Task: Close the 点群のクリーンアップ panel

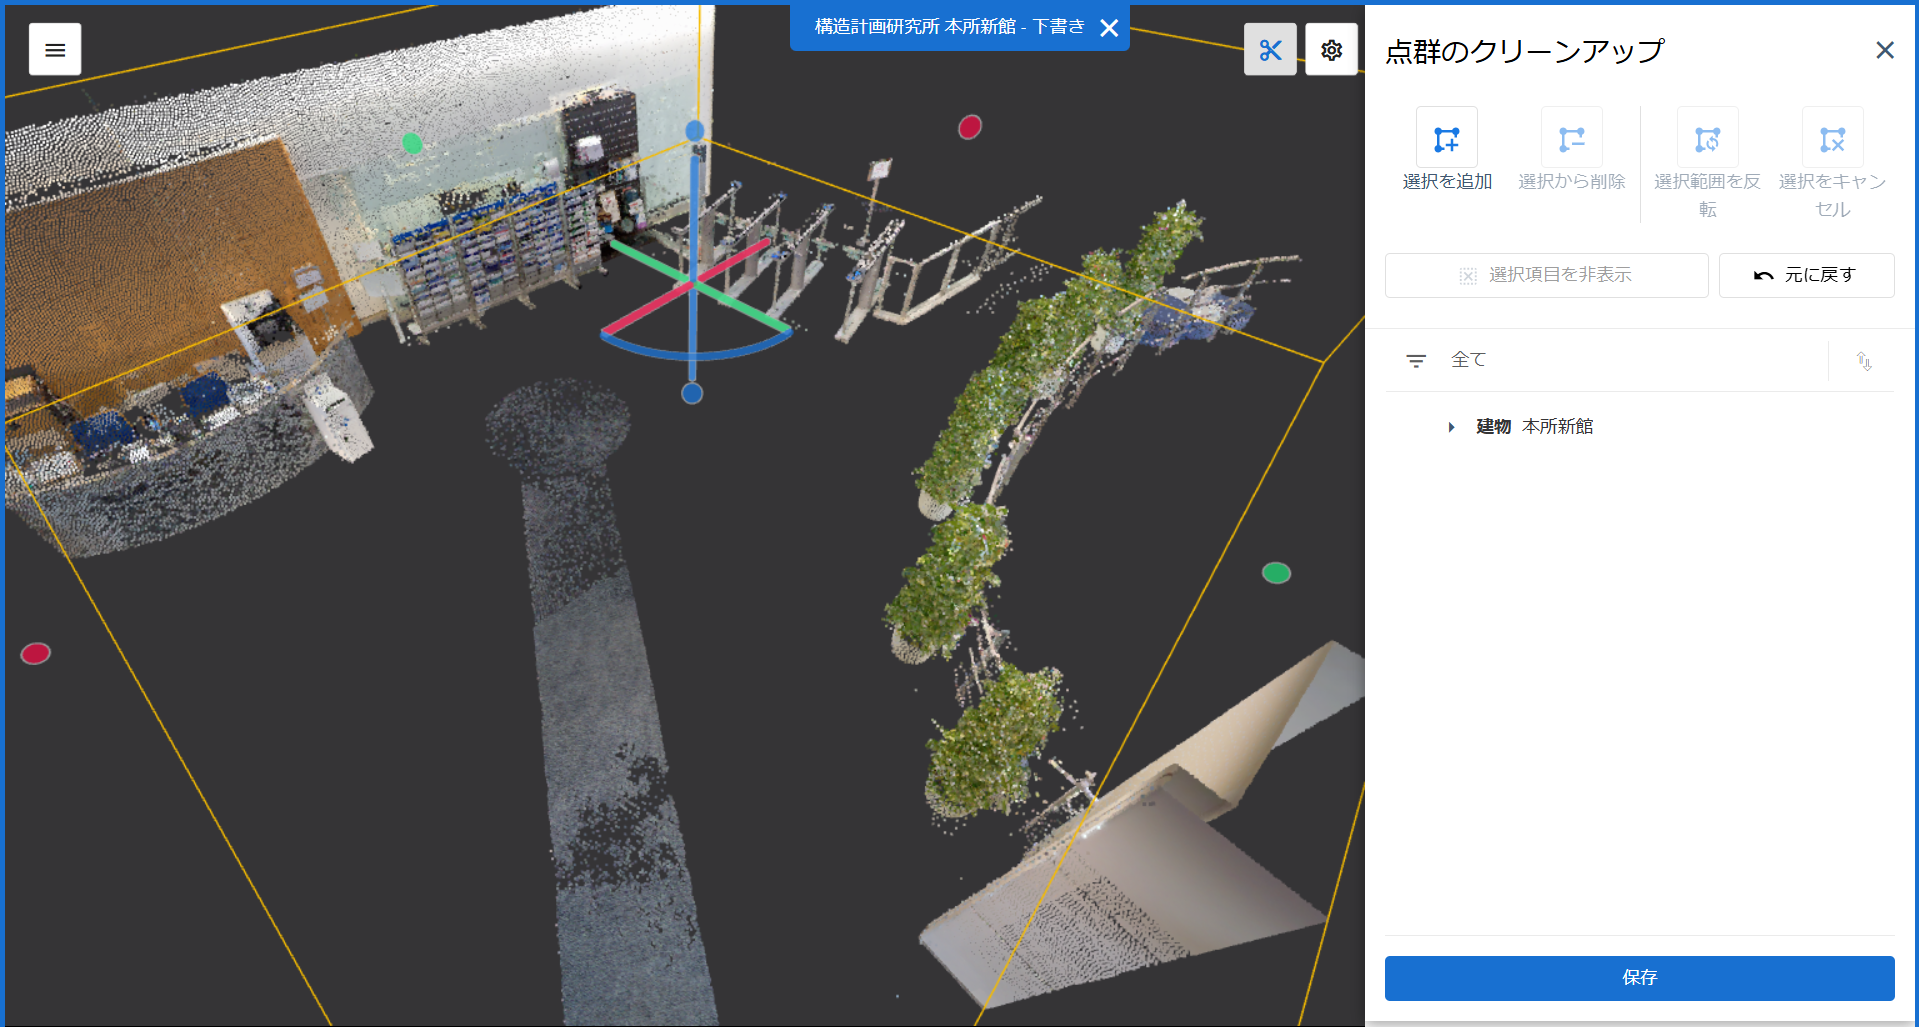Action: 1885,50
